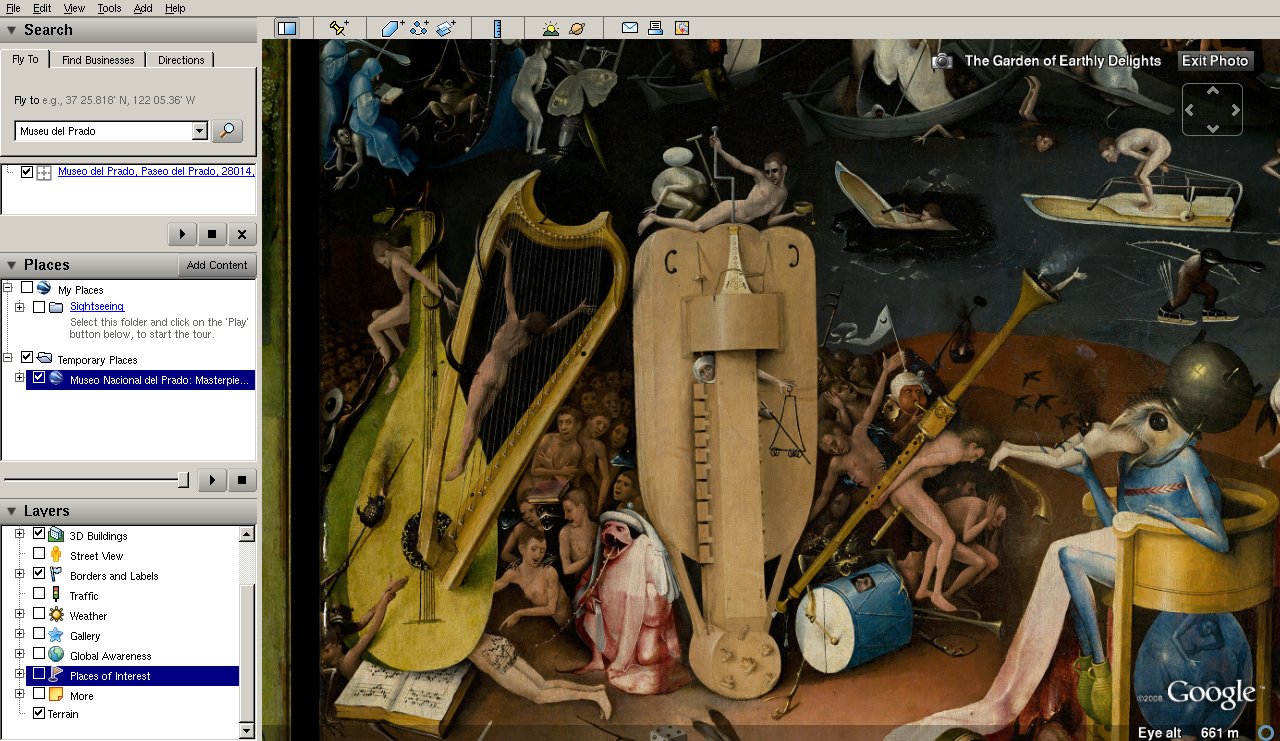Viewport: 1280px width, 741px height.
Task: Click the Traffic light layer icon
Action: tap(56, 595)
